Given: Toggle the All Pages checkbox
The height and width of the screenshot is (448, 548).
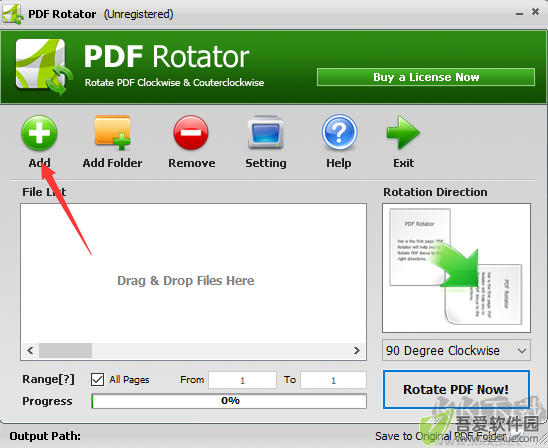Looking at the screenshot, I should (x=97, y=380).
